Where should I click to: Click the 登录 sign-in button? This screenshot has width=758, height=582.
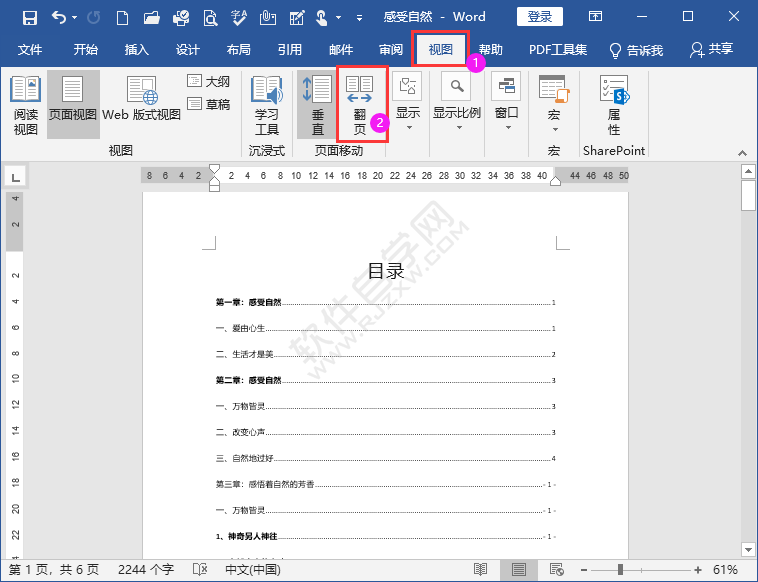539,17
